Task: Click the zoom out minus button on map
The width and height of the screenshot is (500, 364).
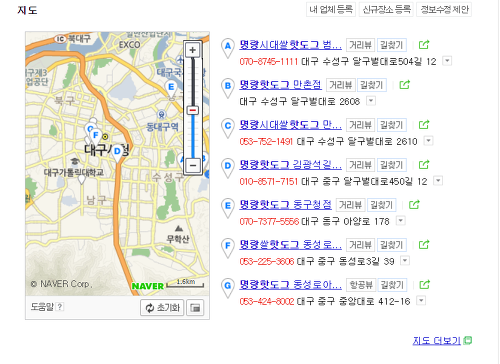Action: [x=193, y=165]
